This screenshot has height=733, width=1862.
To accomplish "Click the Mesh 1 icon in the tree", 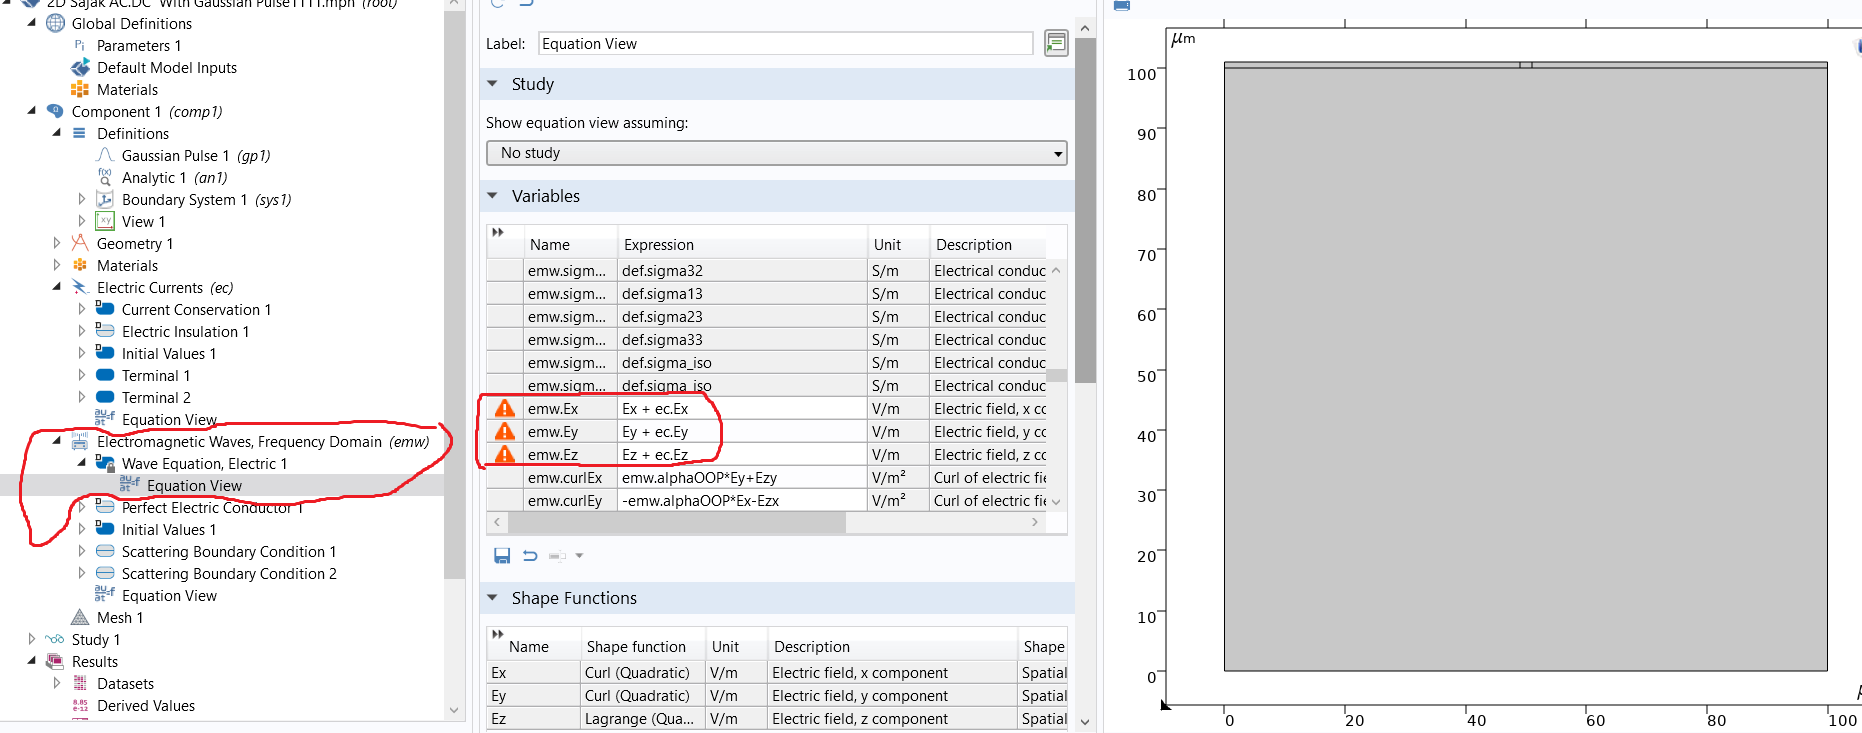I will [x=80, y=618].
